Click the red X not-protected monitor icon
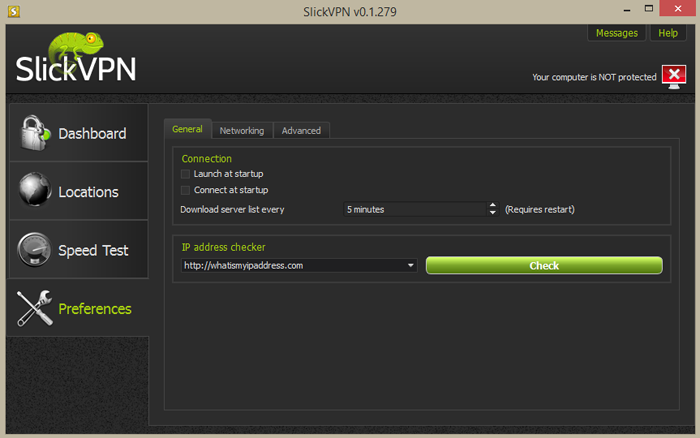 (x=674, y=76)
